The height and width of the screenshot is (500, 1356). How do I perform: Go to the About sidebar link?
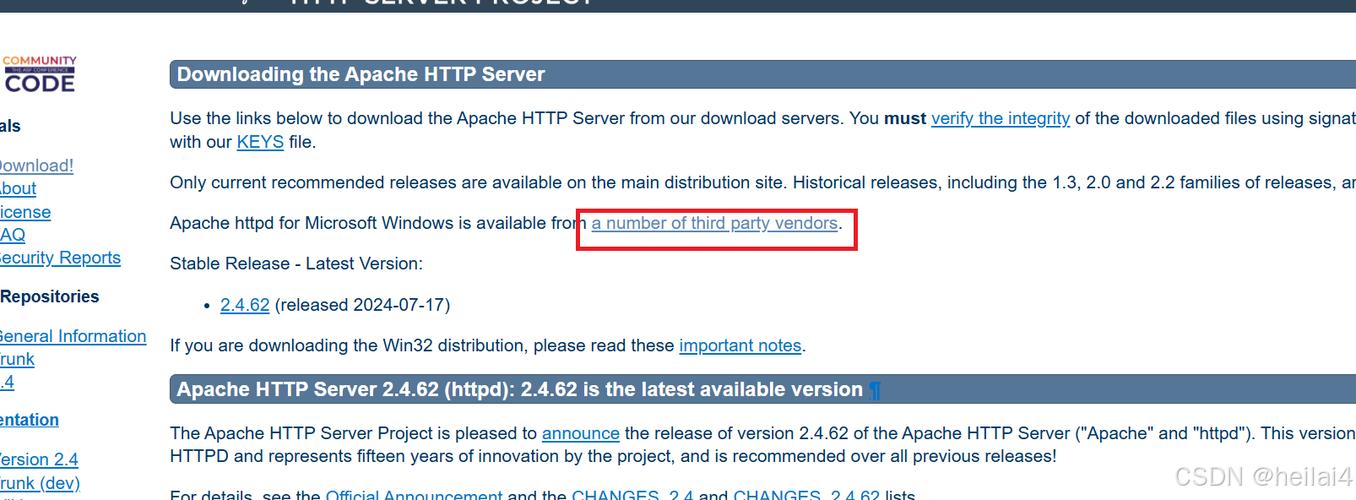pos(18,188)
